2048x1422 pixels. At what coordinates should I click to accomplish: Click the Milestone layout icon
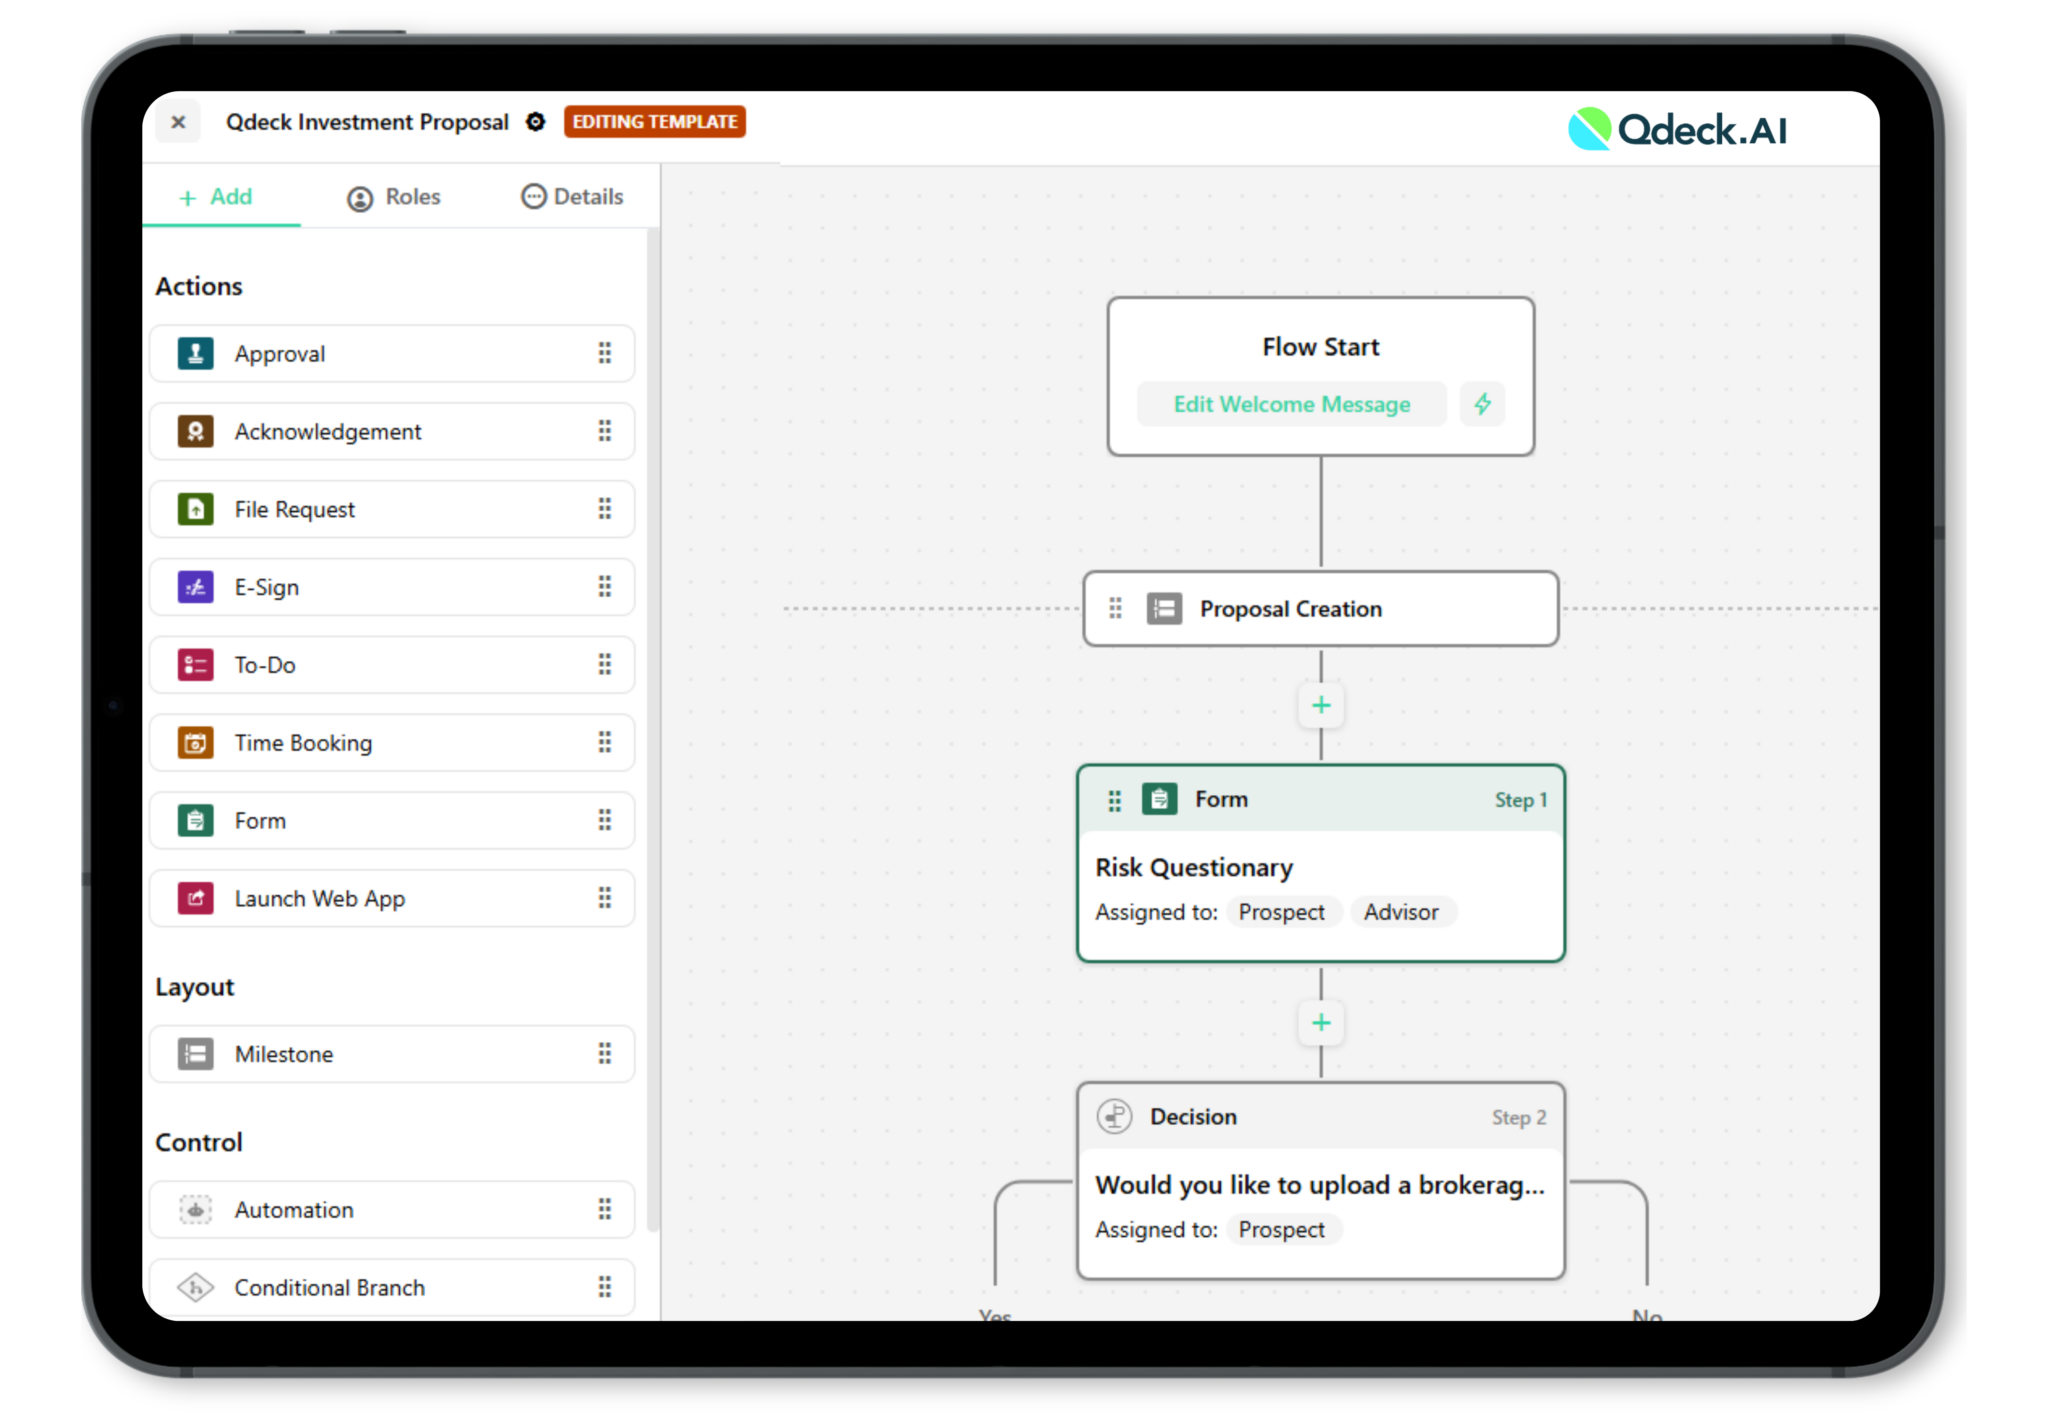[195, 1053]
